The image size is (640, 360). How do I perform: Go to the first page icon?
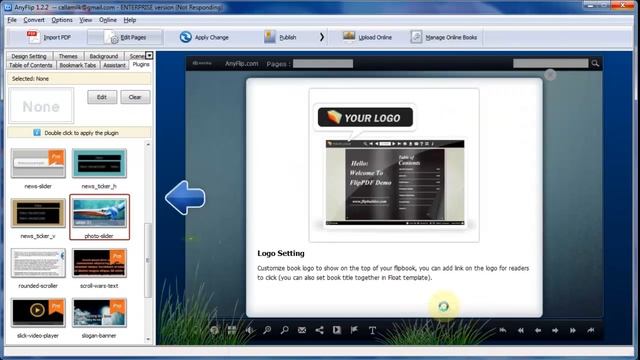coord(503,330)
